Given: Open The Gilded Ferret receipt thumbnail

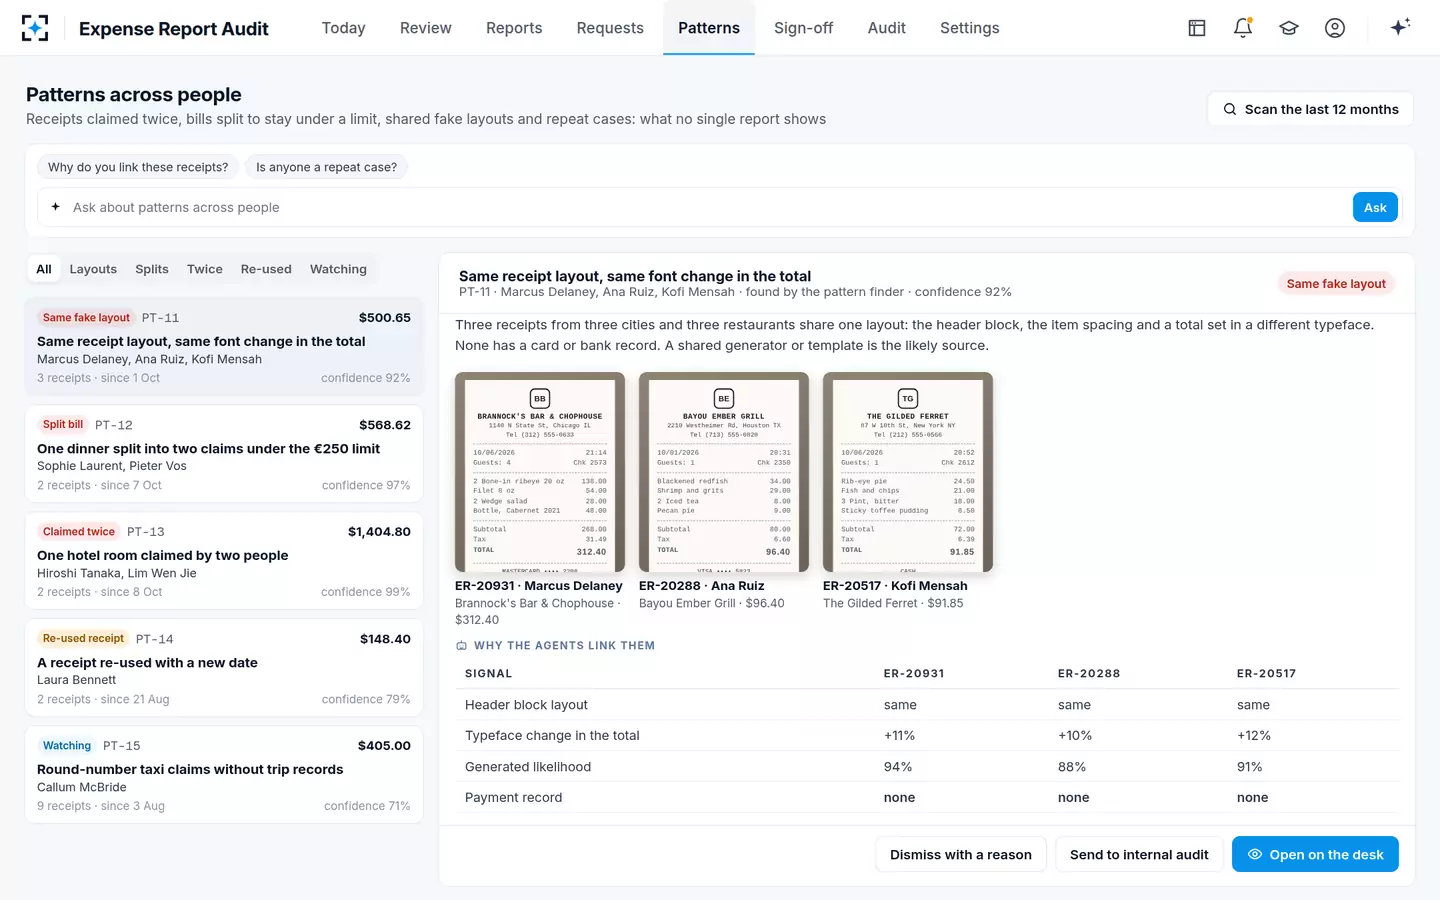Looking at the screenshot, I should click(908, 472).
